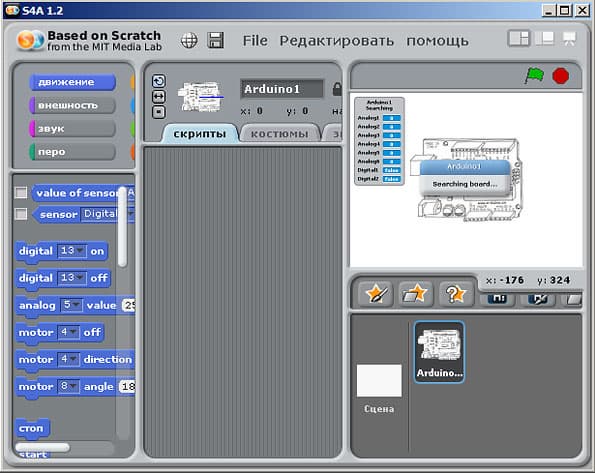Click the globe language icon
The width and height of the screenshot is (595, 473).
tap(189, 40)
